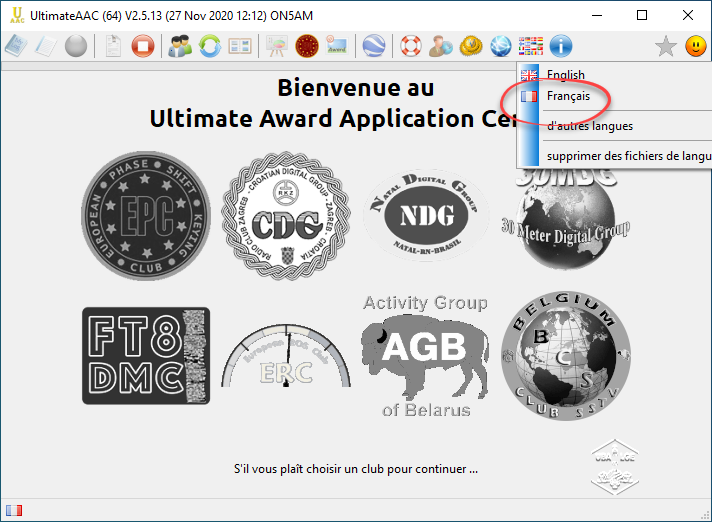Open the My Log book icon
This screenshot has height=522, width=712.
coord(15,46)
